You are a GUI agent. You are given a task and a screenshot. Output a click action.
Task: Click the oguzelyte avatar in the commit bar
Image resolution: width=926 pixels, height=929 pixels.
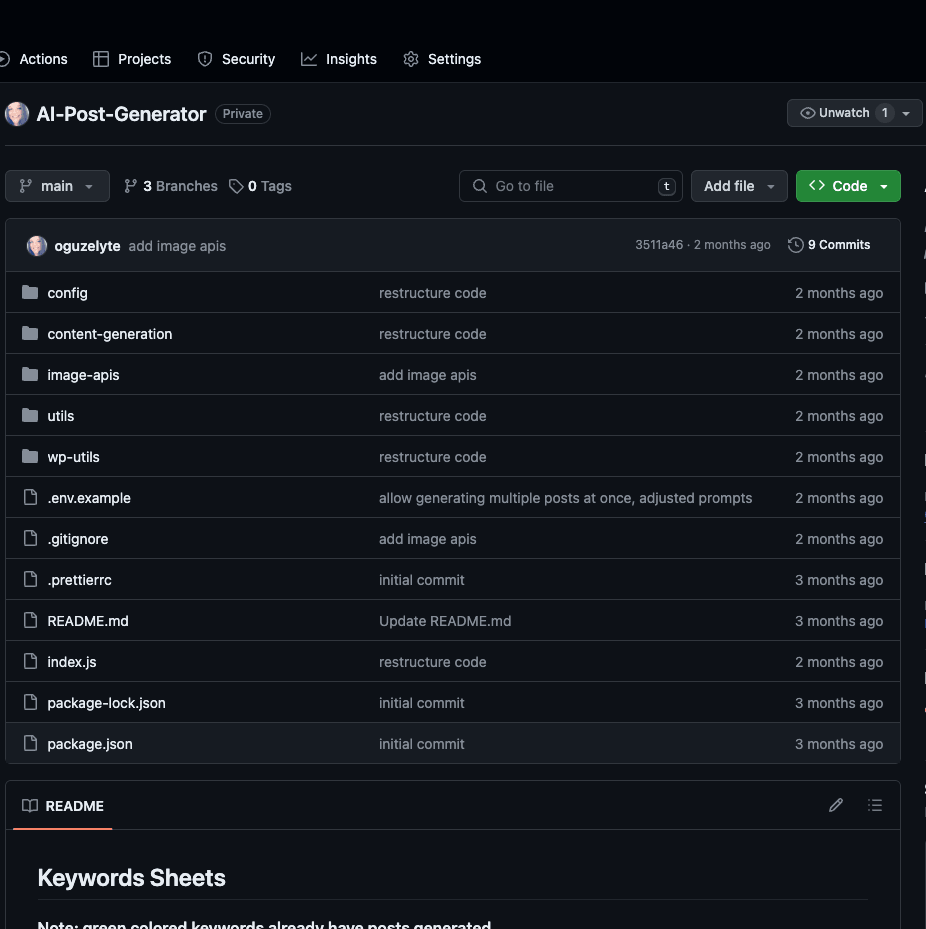click(x=37, y=246)
